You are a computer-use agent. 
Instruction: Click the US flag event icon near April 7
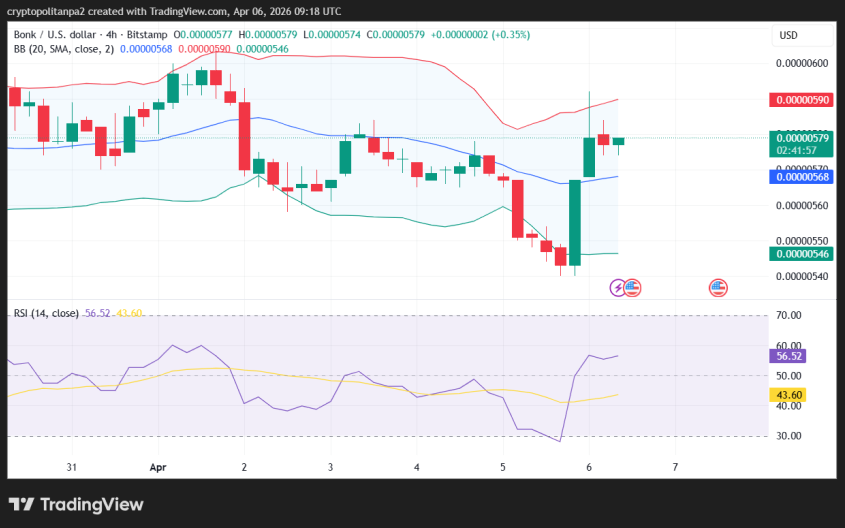coord(718,288)
